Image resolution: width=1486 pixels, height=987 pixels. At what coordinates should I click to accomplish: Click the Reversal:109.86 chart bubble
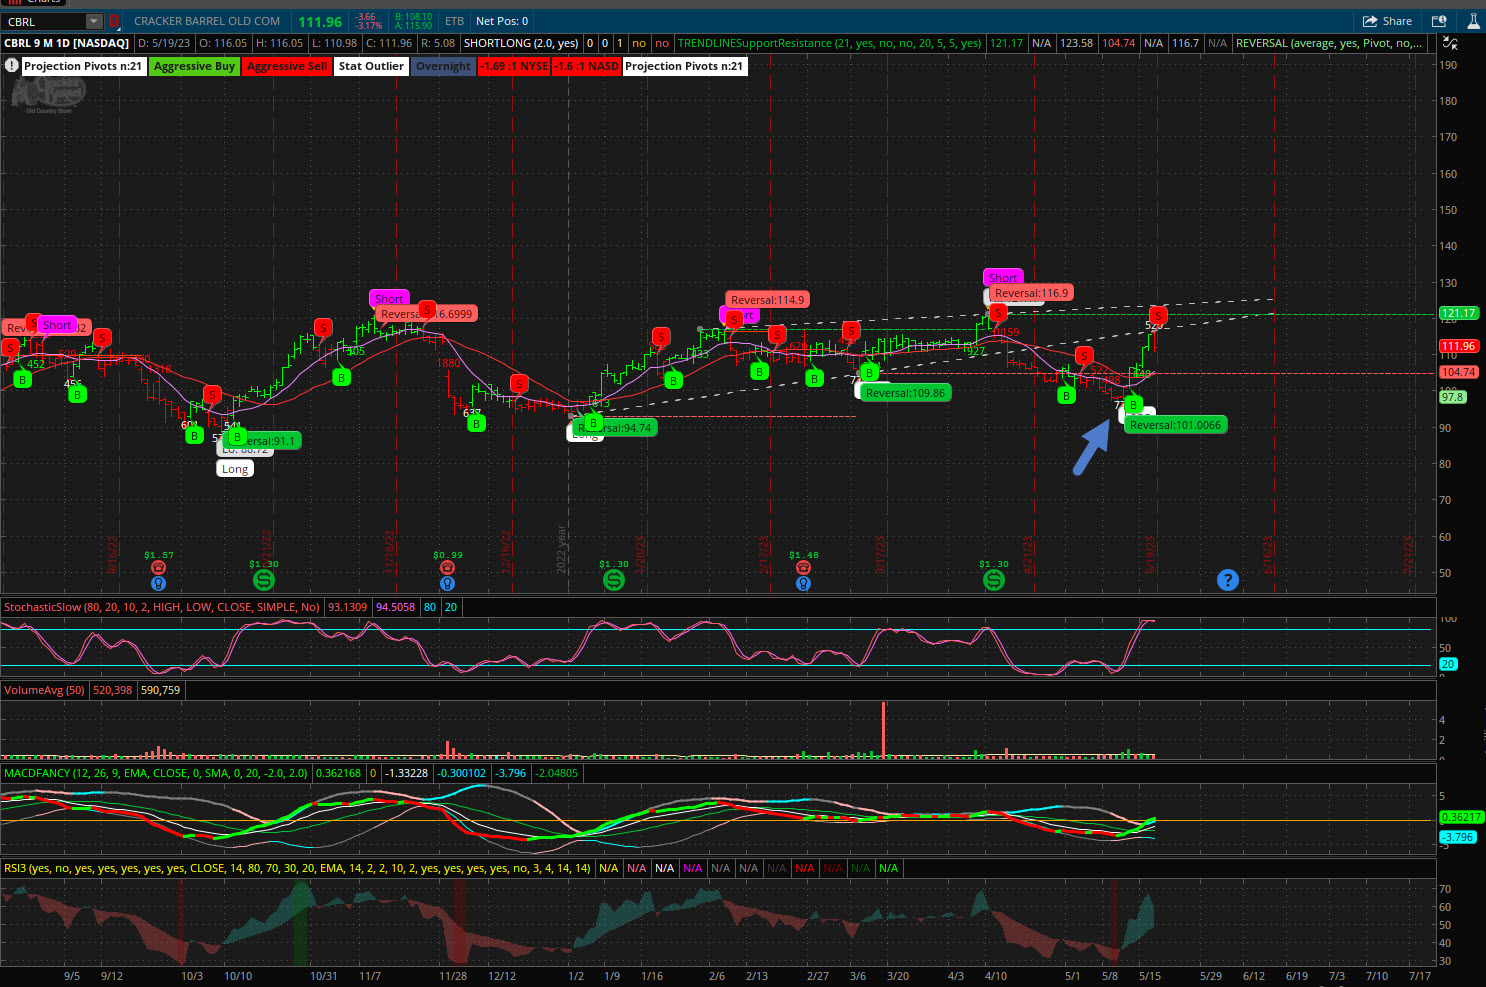point(905,393)
